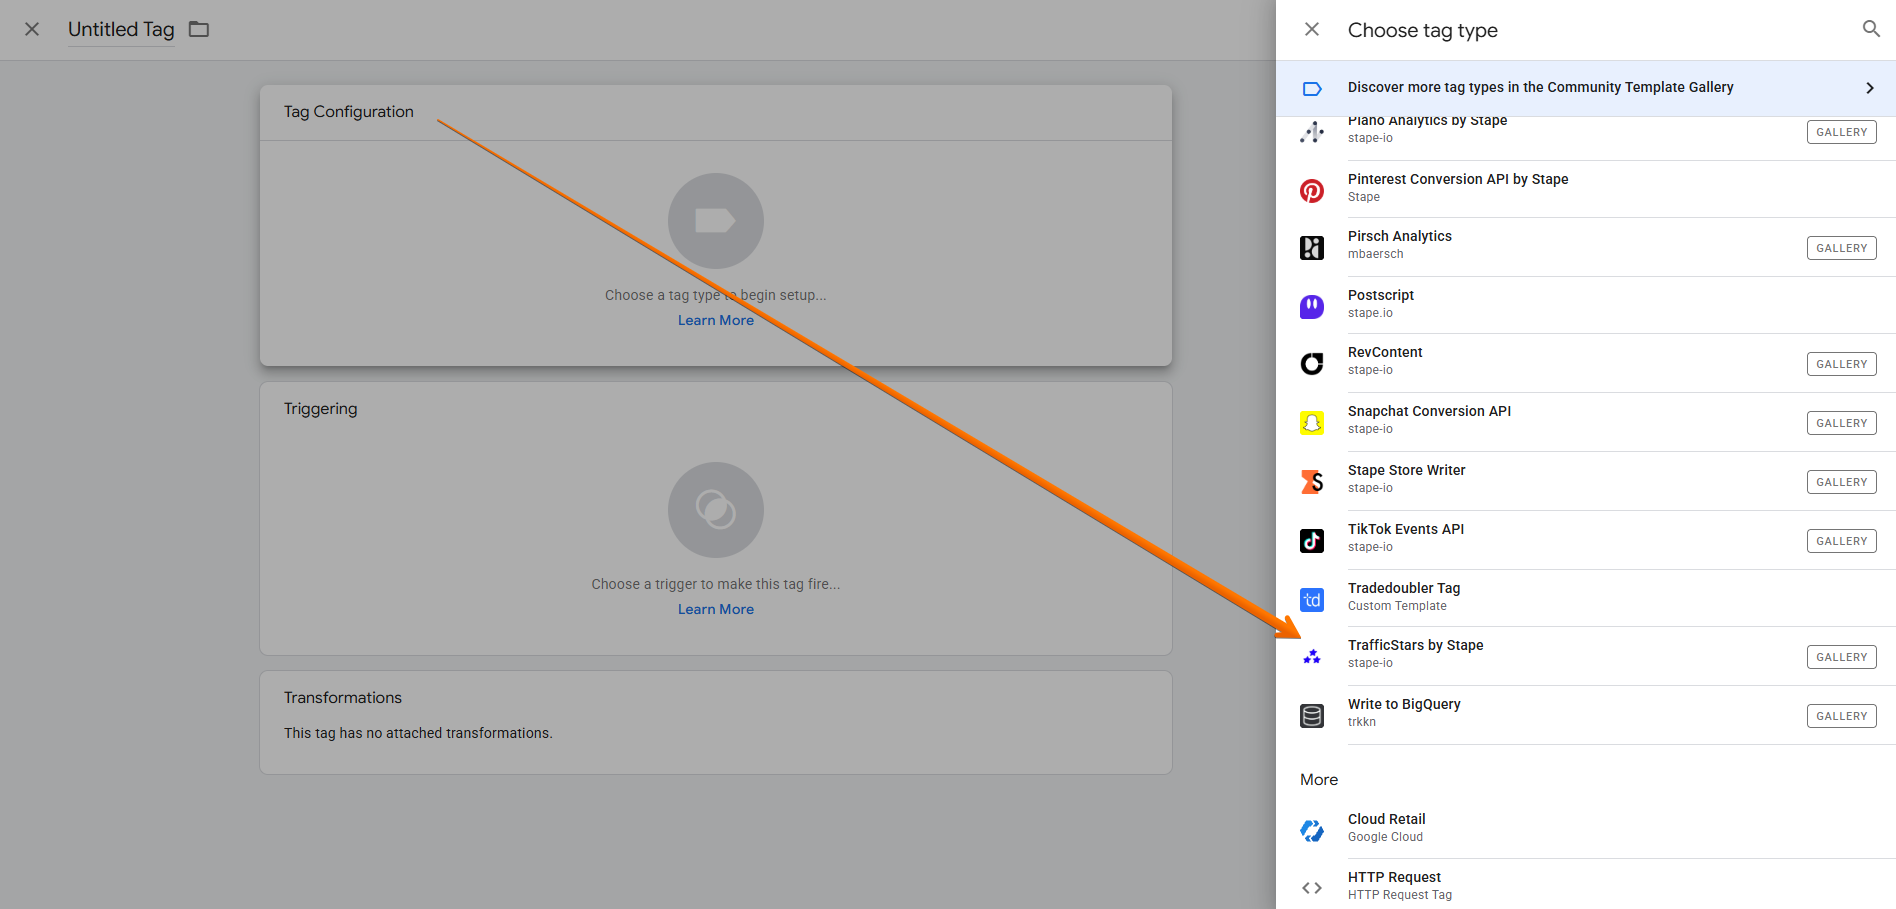This screenshot has width=1896, height=909.
Task: Click the Transformations card
Action: [x=716, y=722]
